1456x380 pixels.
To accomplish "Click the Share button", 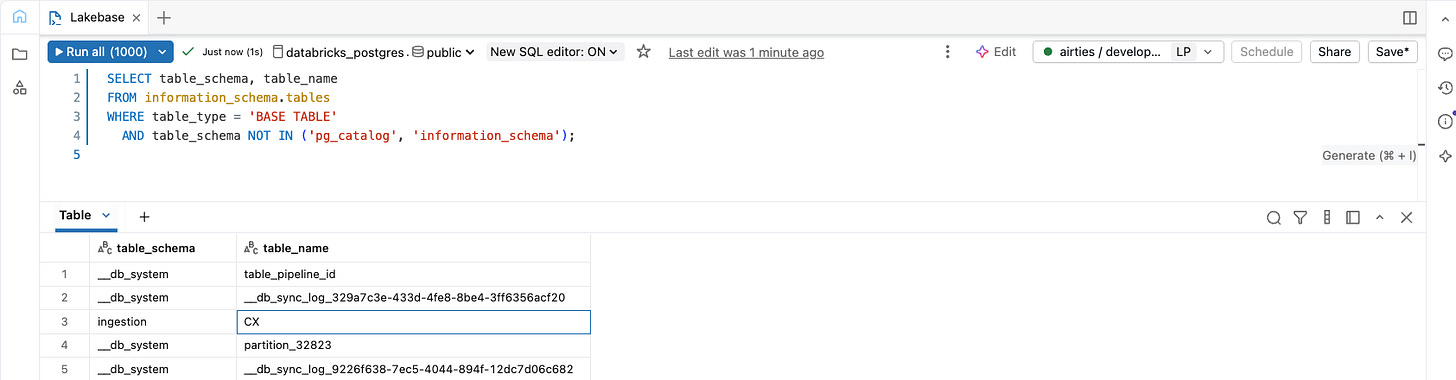I will click(1335, 52).
